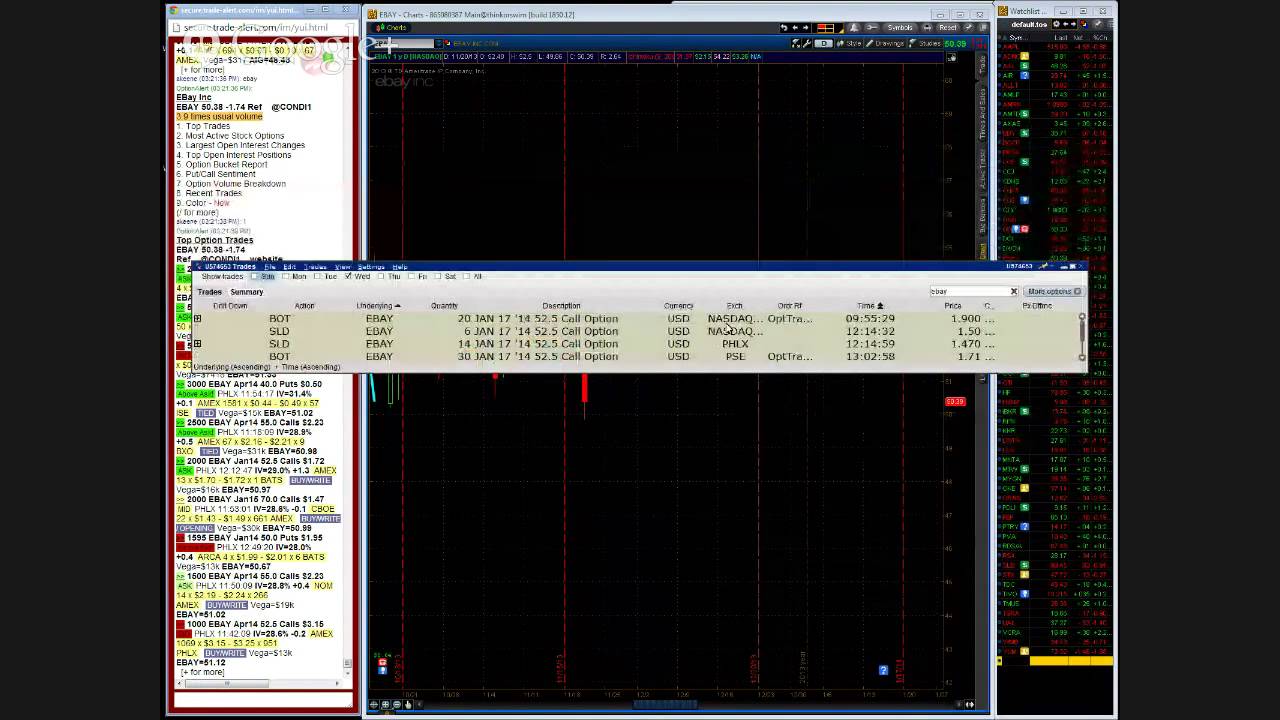The image size is (1280, 720).
Task: Open chart Style menu
Action: click(850, 44)
